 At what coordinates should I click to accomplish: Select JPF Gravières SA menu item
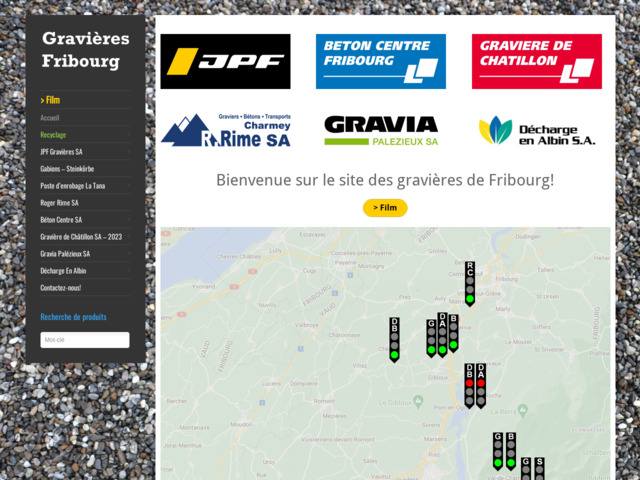(61, 152)
